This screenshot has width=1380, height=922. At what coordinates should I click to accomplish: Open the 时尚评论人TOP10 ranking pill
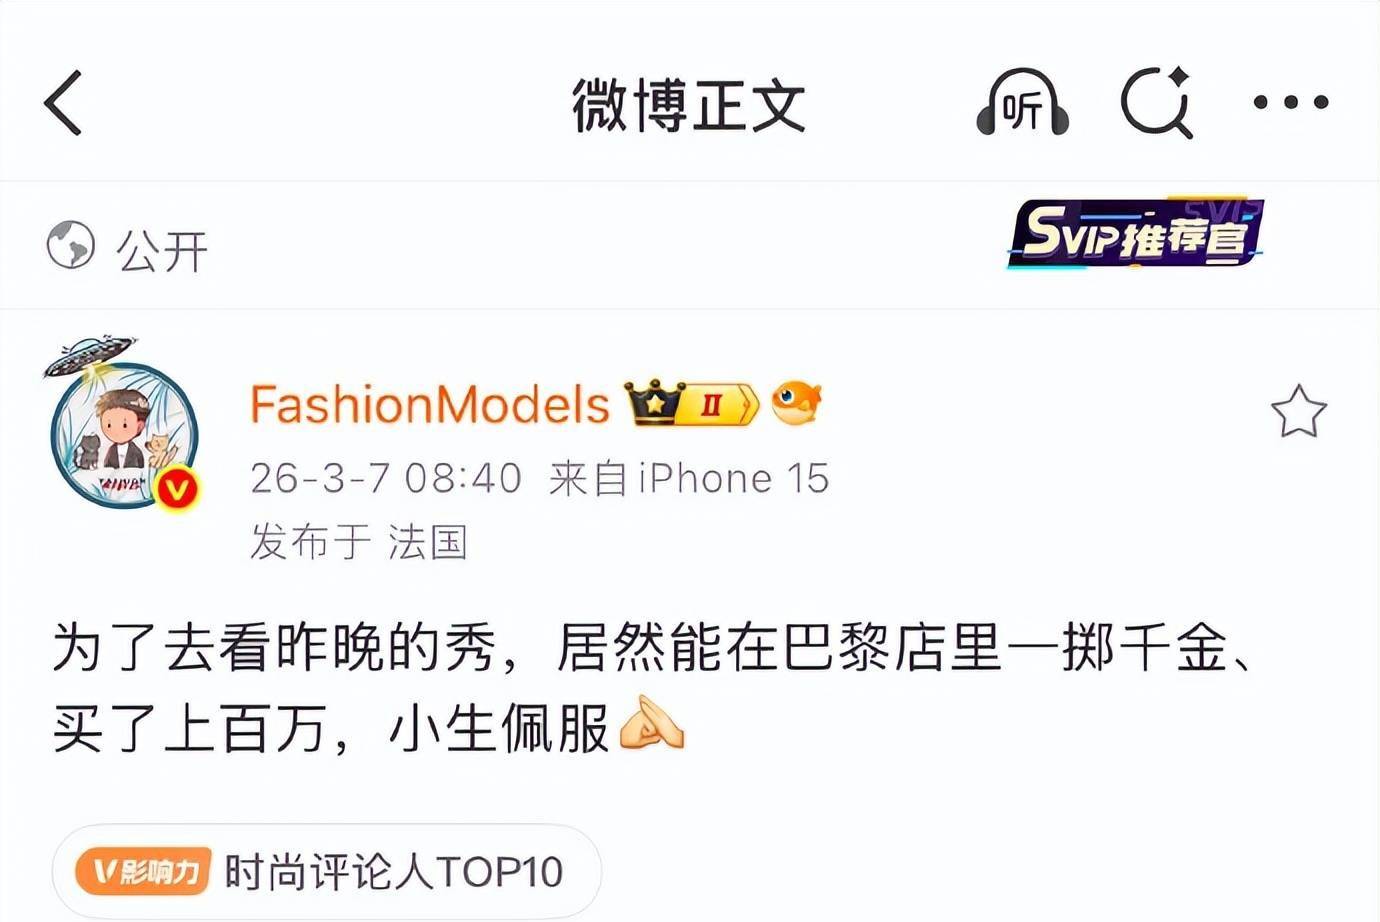326,872
